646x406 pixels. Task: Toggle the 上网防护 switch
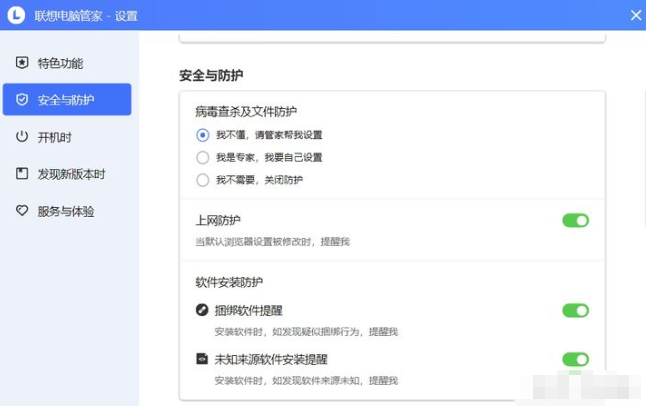pyautogui.click(x=576, y=221)
